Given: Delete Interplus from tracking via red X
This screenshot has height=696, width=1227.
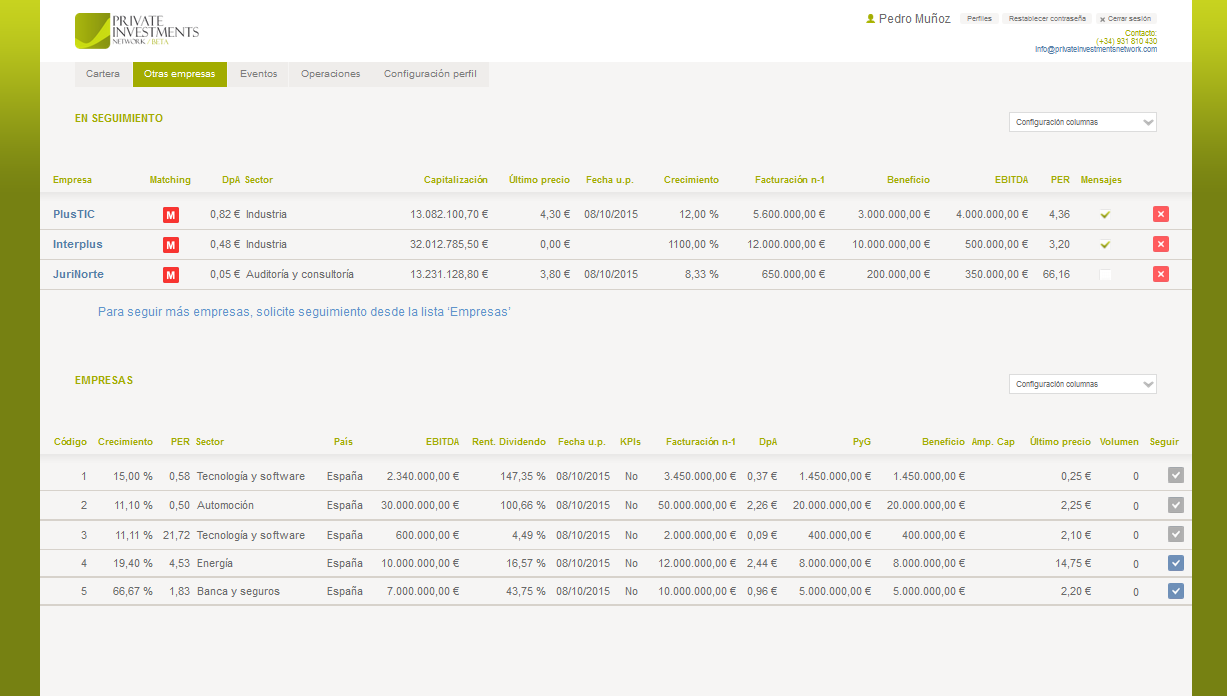Looking at the screenshot, I should pyautogui.click(x=1160, y=244).
